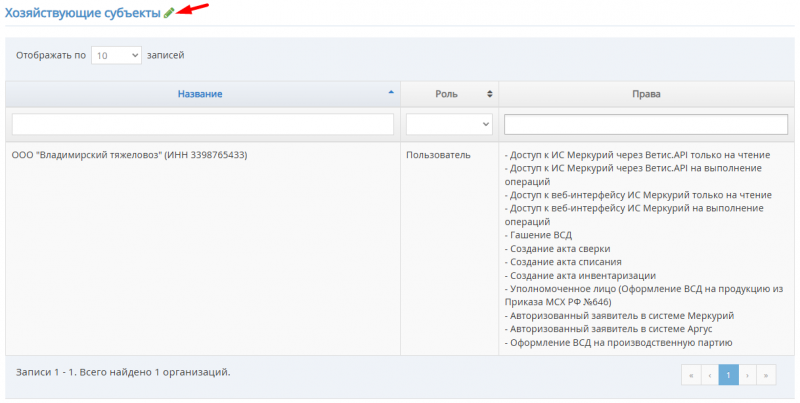The image size is (800, 403).
Task: Click the Пользователь role cell
Action: [x=438, y=156]
